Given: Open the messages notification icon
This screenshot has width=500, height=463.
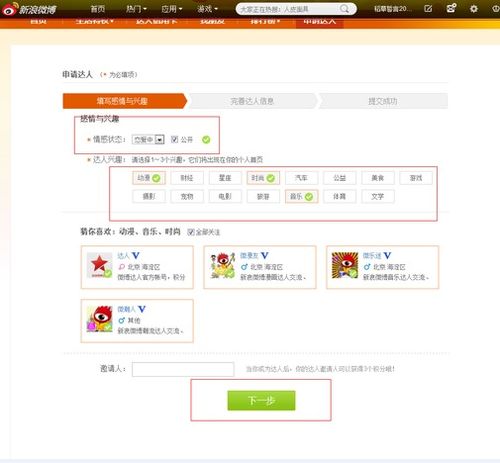Looking at the screenshot, I should (451, 8).
